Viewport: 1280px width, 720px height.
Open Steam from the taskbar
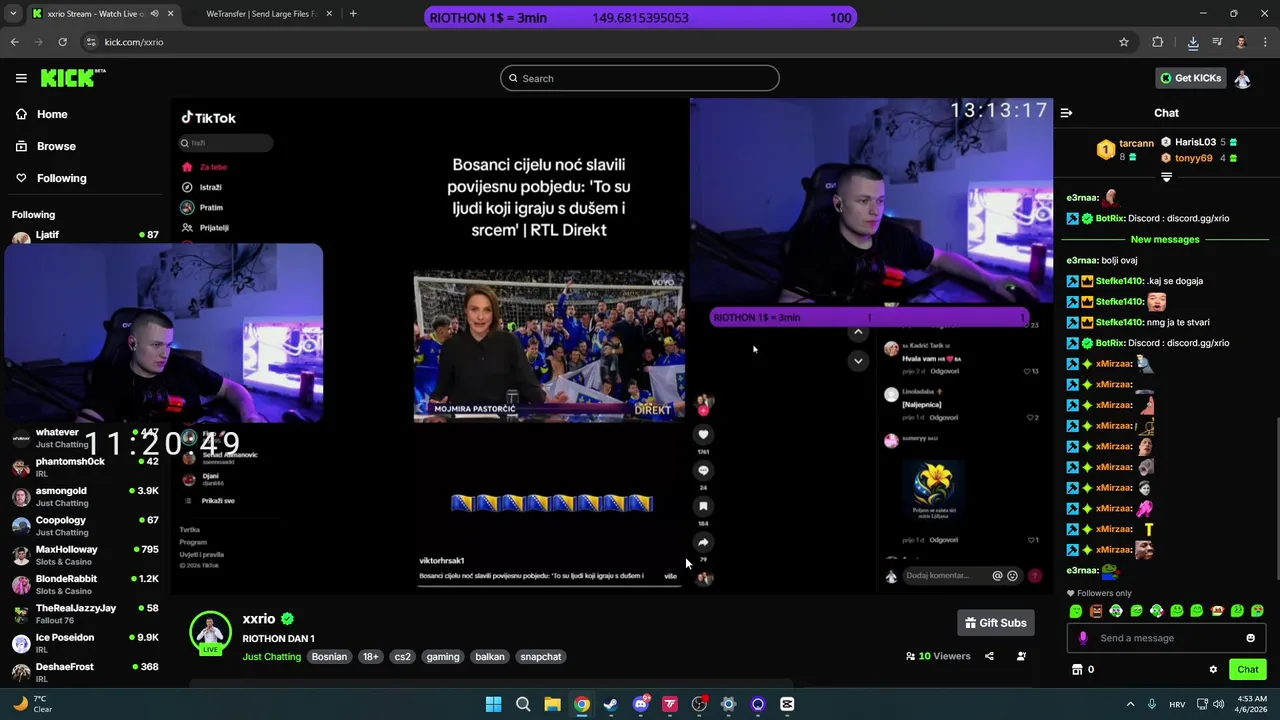(x=611, y=704)
